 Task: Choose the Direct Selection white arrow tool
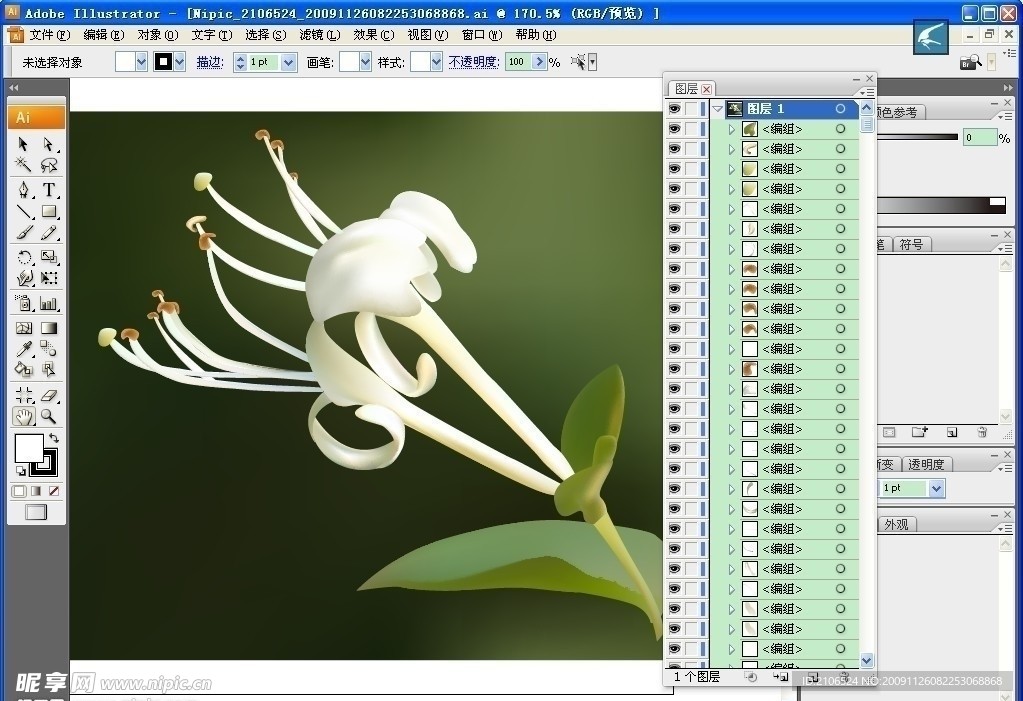[48, 145]
